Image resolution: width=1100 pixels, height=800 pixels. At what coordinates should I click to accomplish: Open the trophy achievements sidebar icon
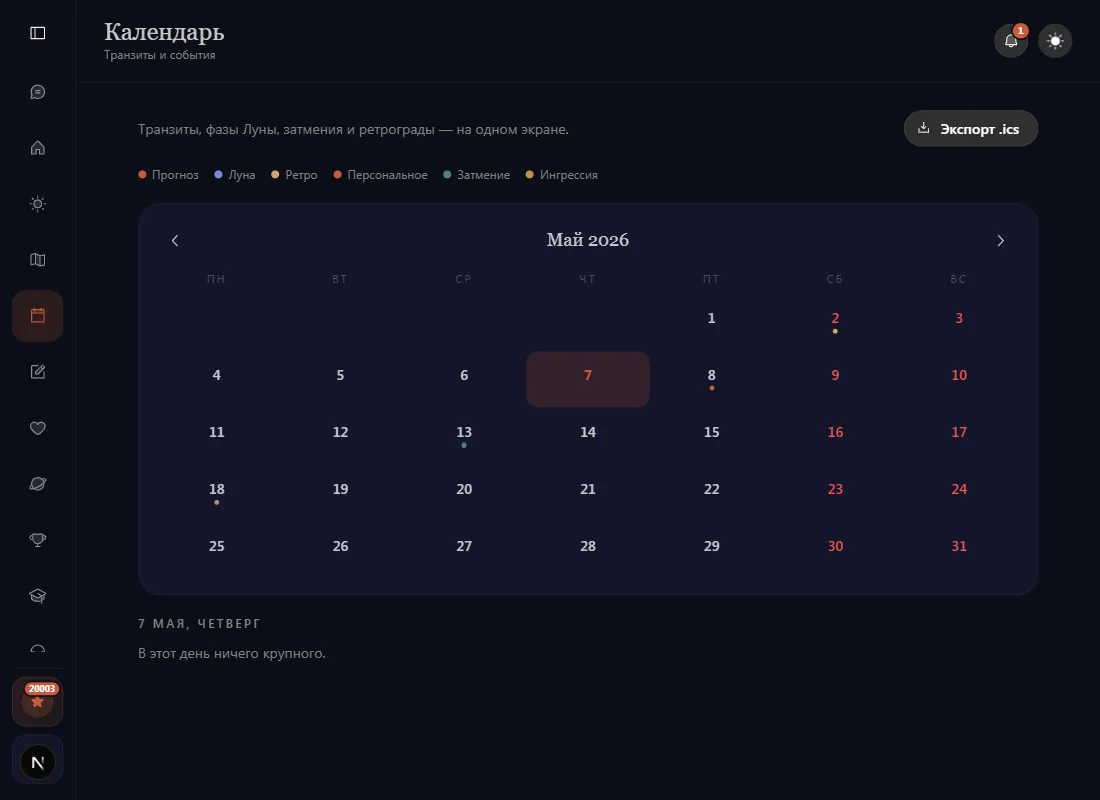(x=38, y=540)
